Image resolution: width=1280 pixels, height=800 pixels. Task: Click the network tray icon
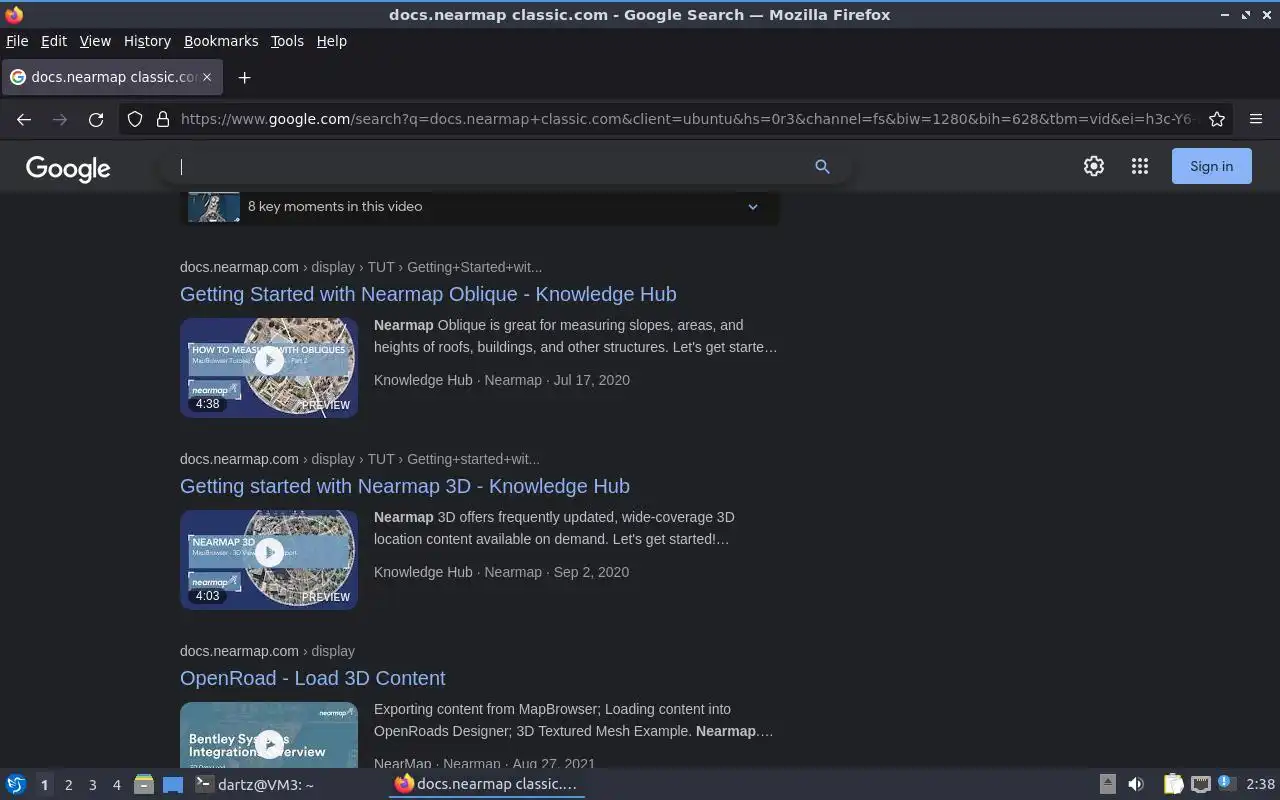[x=1201, y=784]
